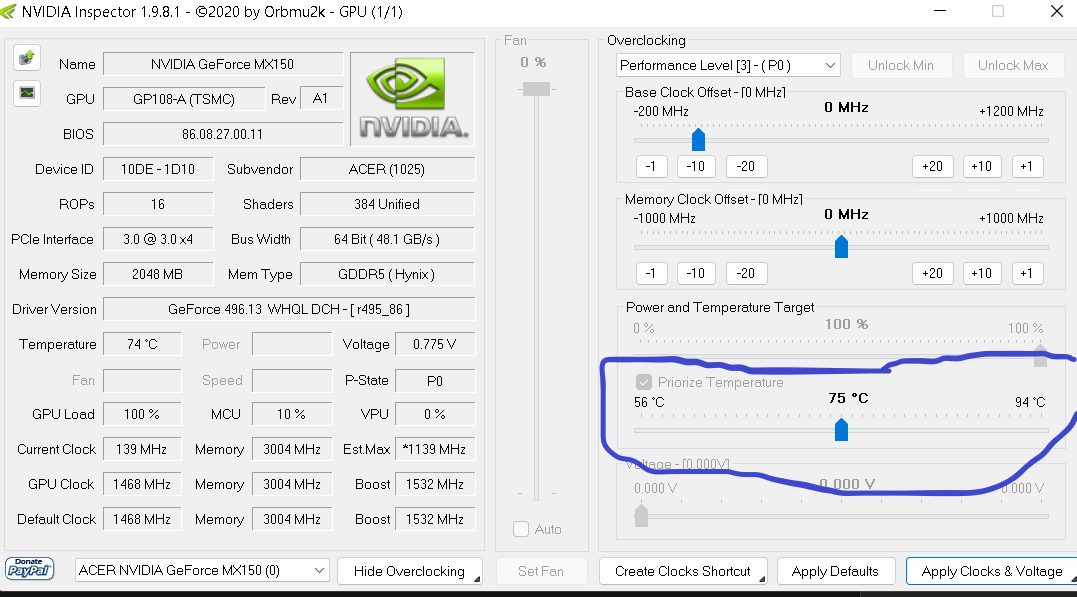Click -1 under Base Clock Offset
Viewport: 1077px width, 597px height.
pyautogui.click(x=650, y=166)
